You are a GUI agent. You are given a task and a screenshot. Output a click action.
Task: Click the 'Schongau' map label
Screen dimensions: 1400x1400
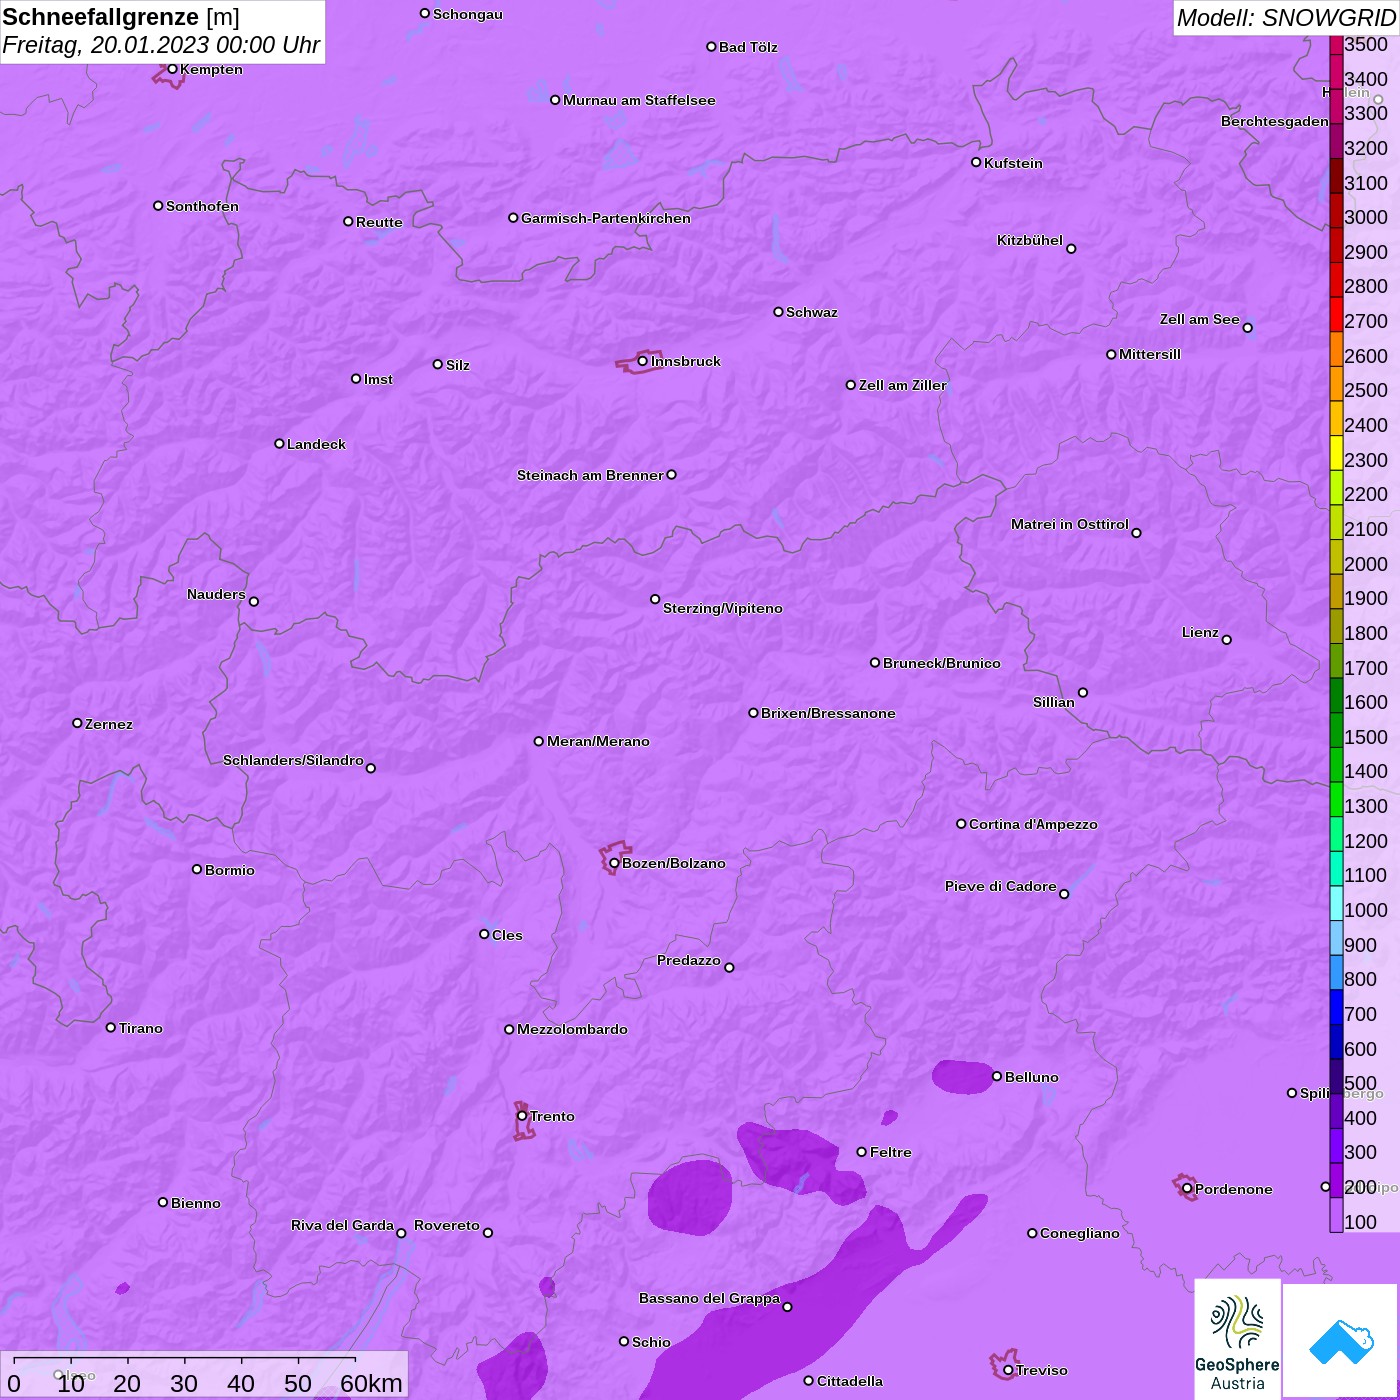(x=468, y=14)
